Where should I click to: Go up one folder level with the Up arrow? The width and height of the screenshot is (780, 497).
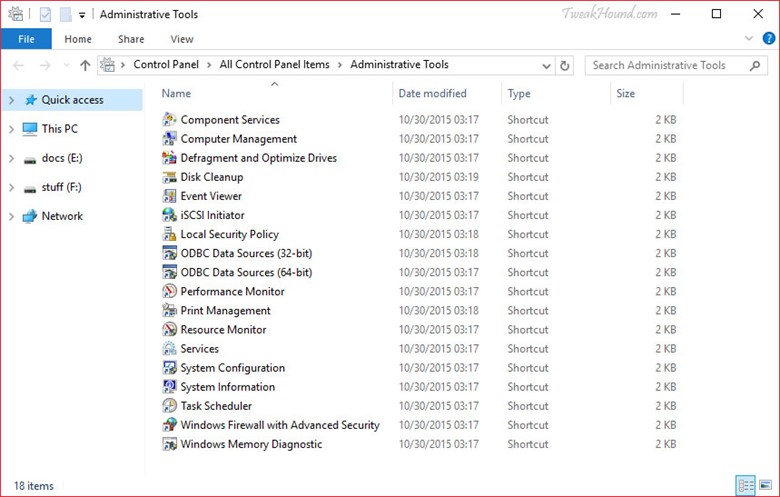click(x=85, y=65)
